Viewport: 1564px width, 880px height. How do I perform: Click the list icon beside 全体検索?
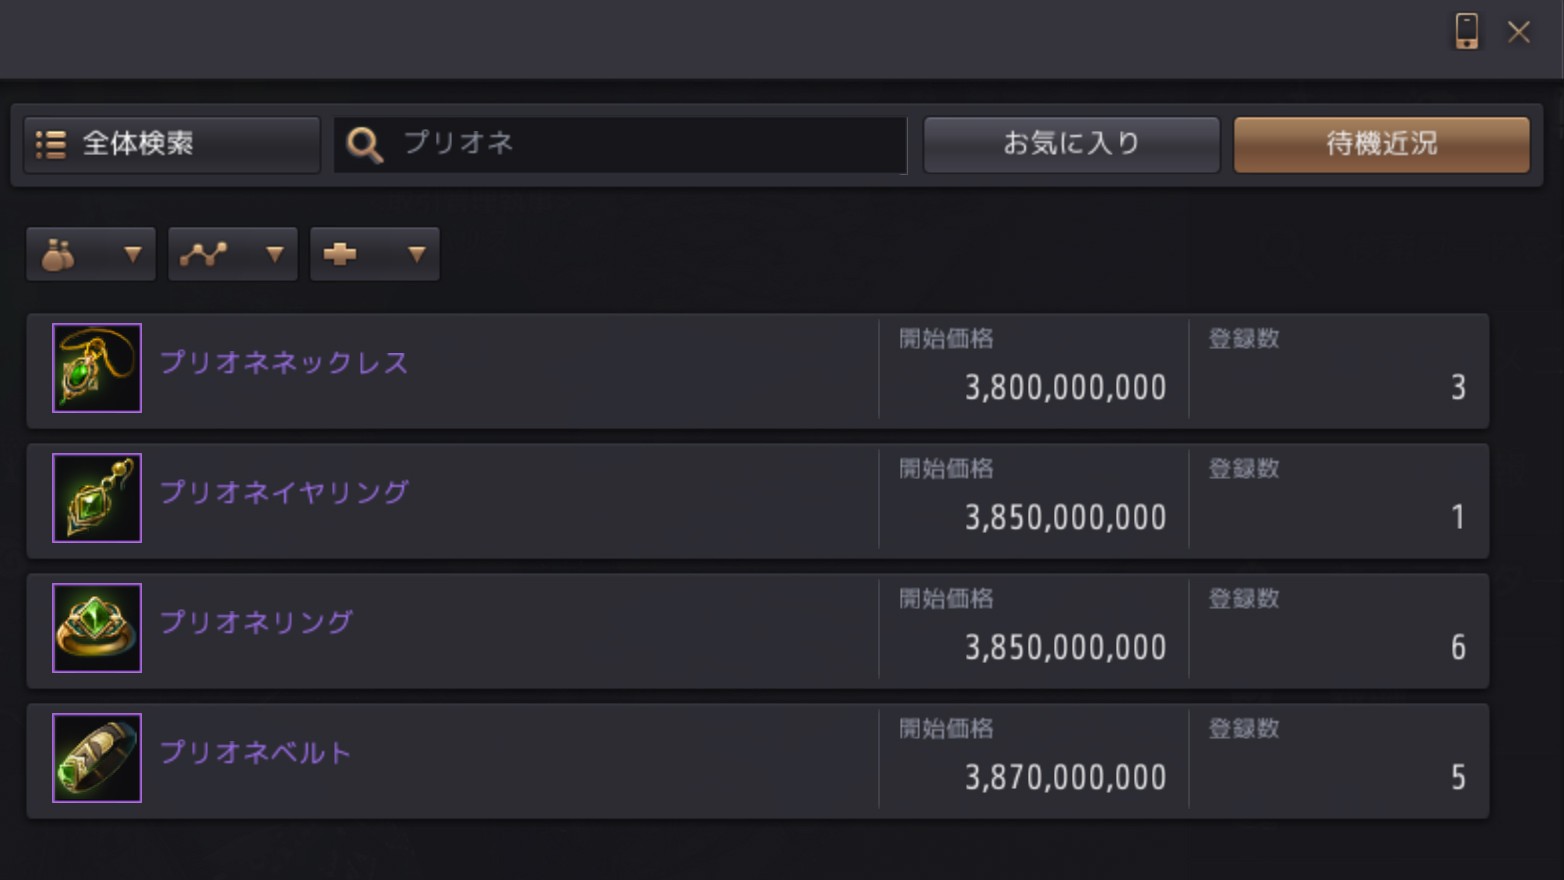pos(50,145)
